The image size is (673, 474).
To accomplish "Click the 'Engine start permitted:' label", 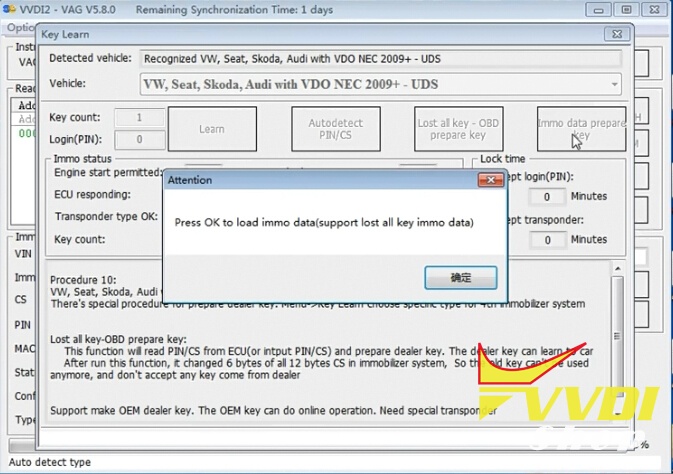I will (107, 173).
